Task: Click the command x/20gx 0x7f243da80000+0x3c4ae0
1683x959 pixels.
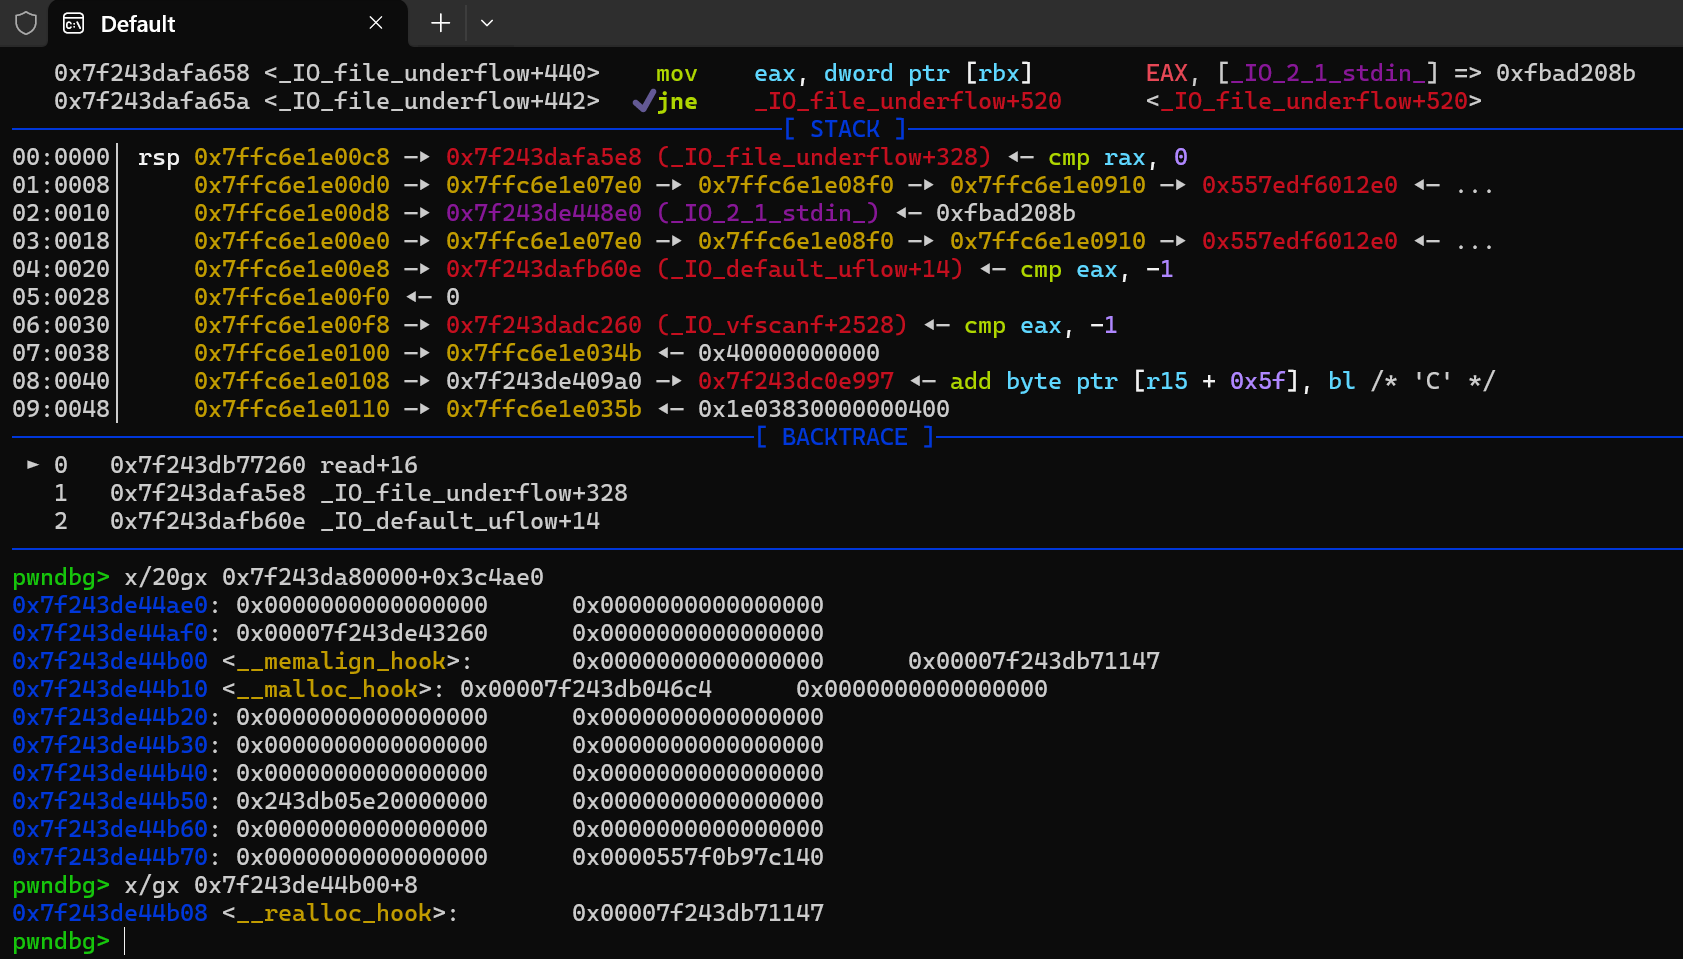Action: pyautogui.click(x=334, y=577)
